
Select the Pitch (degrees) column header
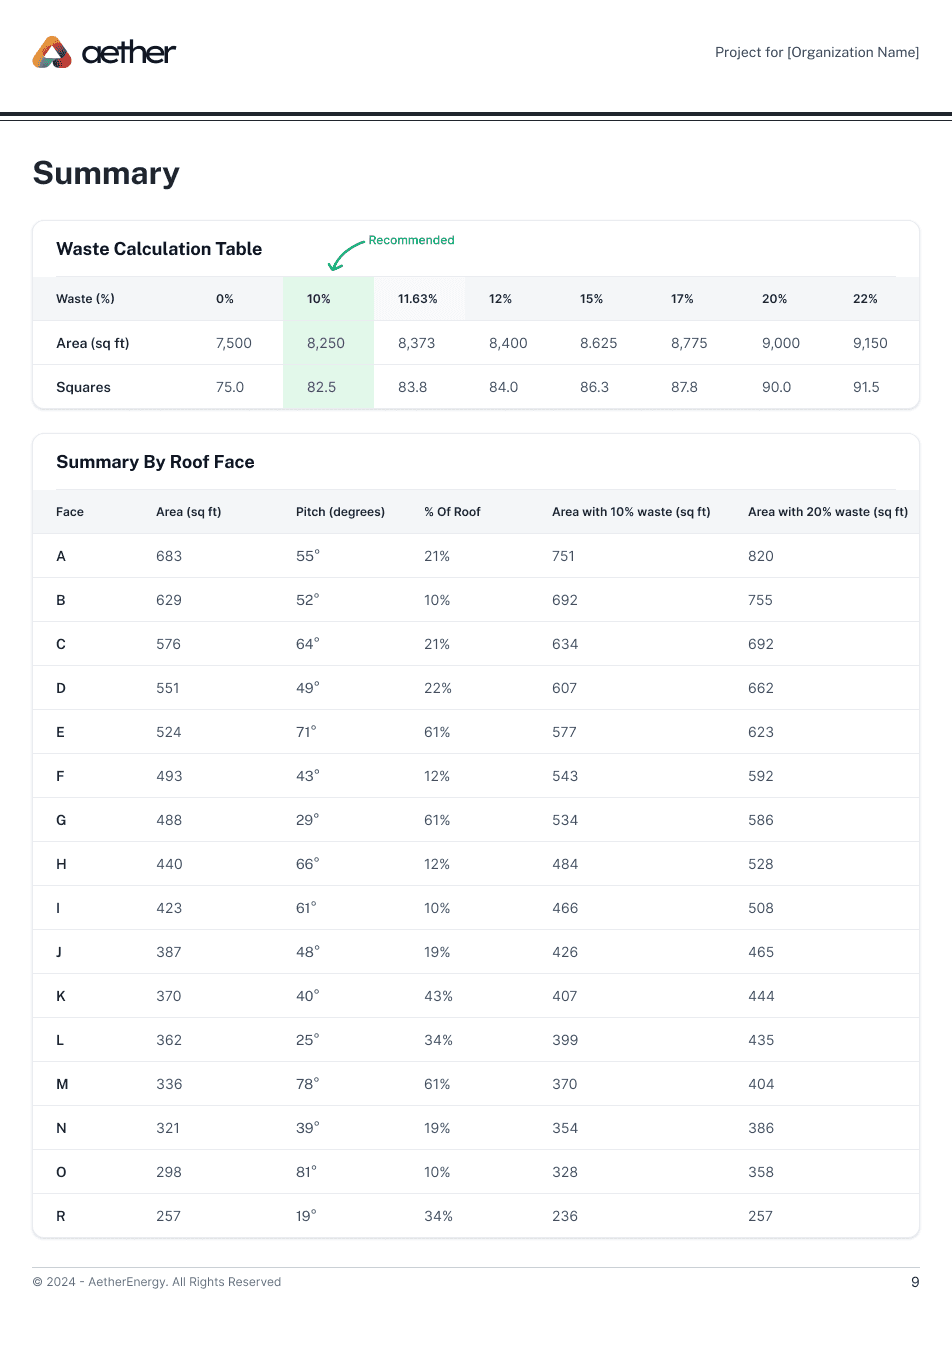pyautogui.click(x=340, y=512)
